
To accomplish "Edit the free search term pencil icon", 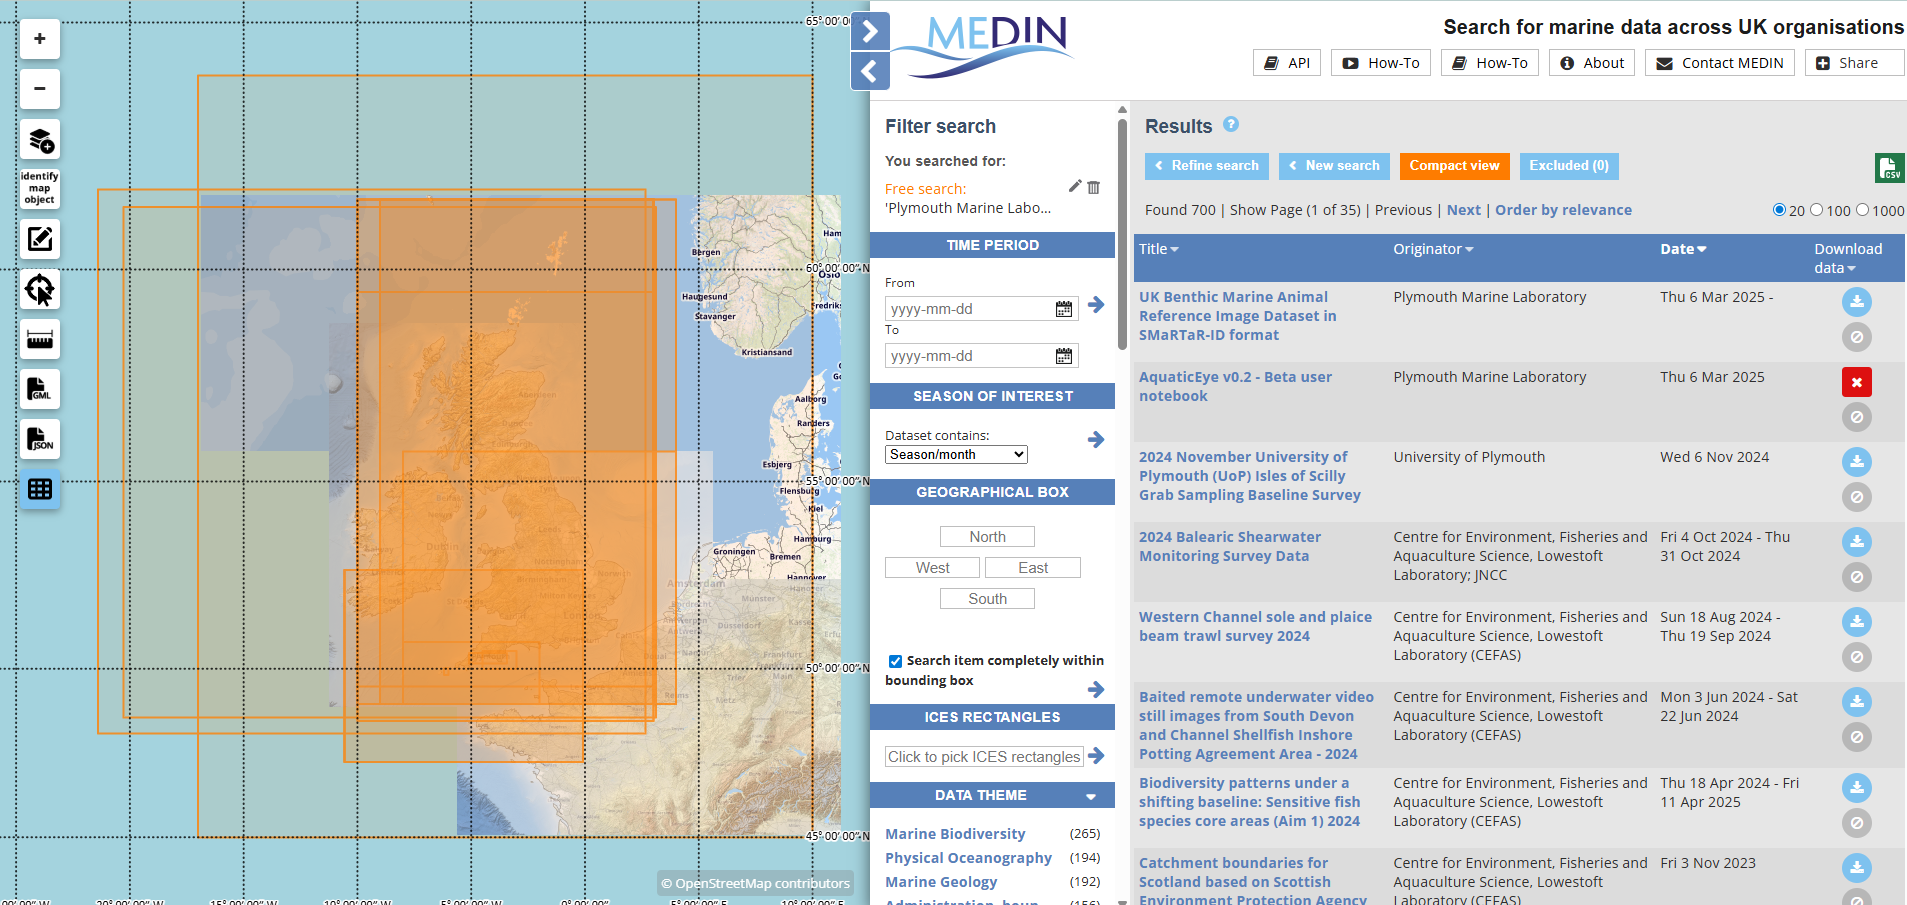I will coord(1075,186).
